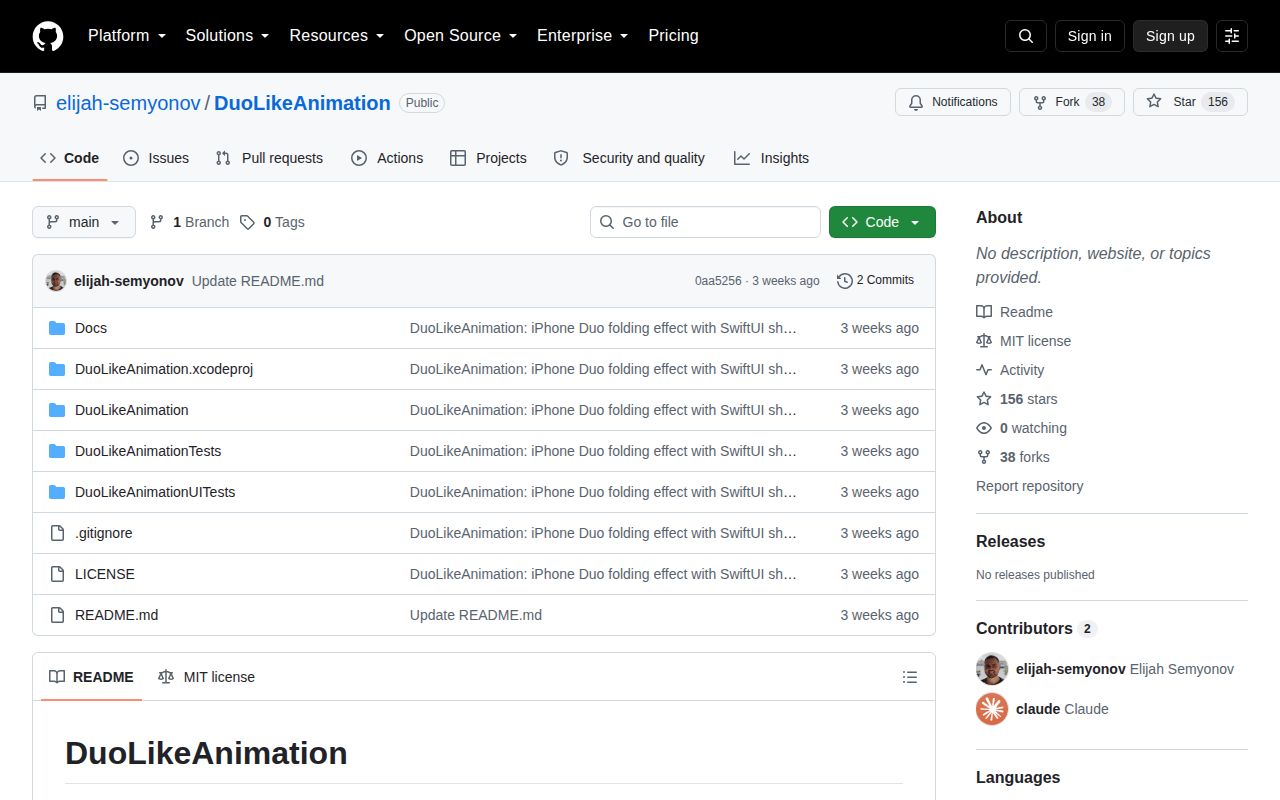
Task: Open the main branch selector dropdown
Action: [84, 222]
